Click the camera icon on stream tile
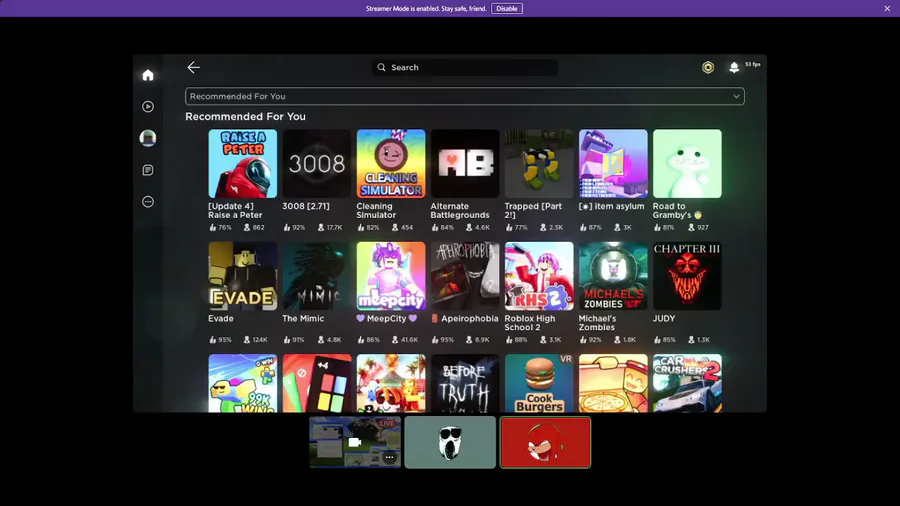The image size is (900, 506). (x=354, y=442)
